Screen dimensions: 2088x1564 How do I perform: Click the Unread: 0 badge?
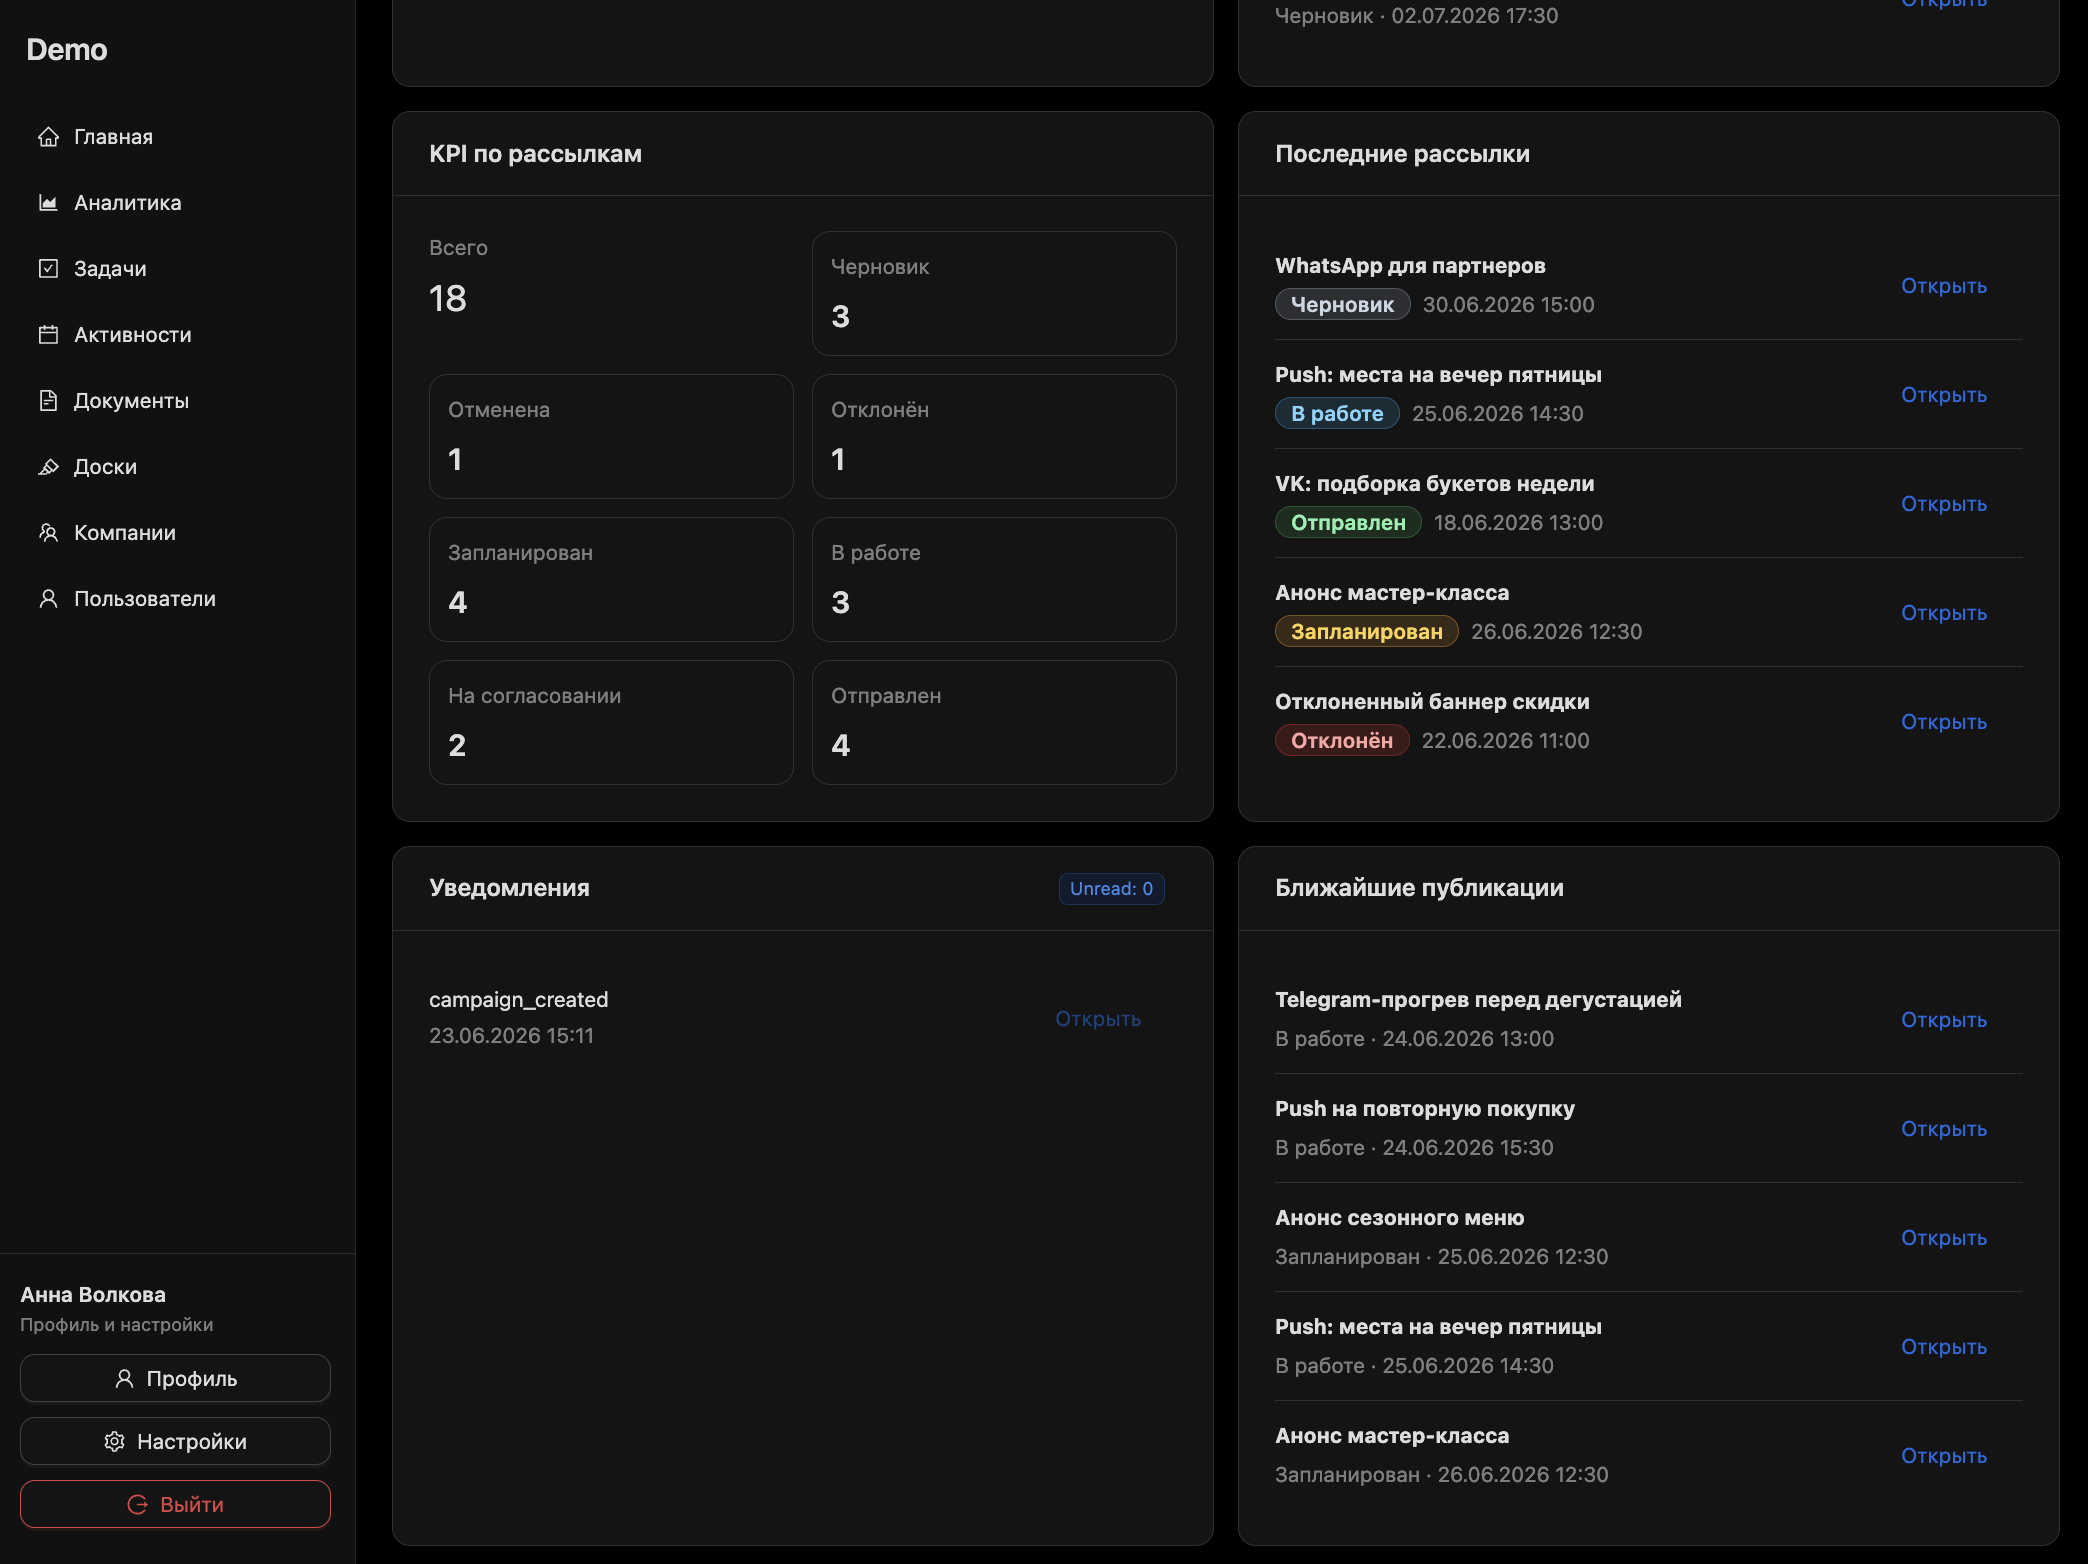(1112, 889)
